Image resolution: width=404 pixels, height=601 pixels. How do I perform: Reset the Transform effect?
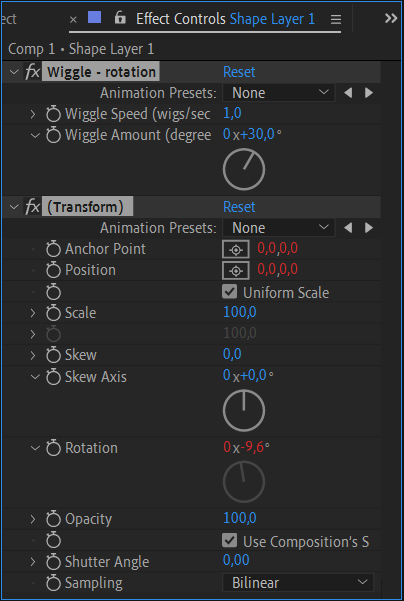coord(239,207)
